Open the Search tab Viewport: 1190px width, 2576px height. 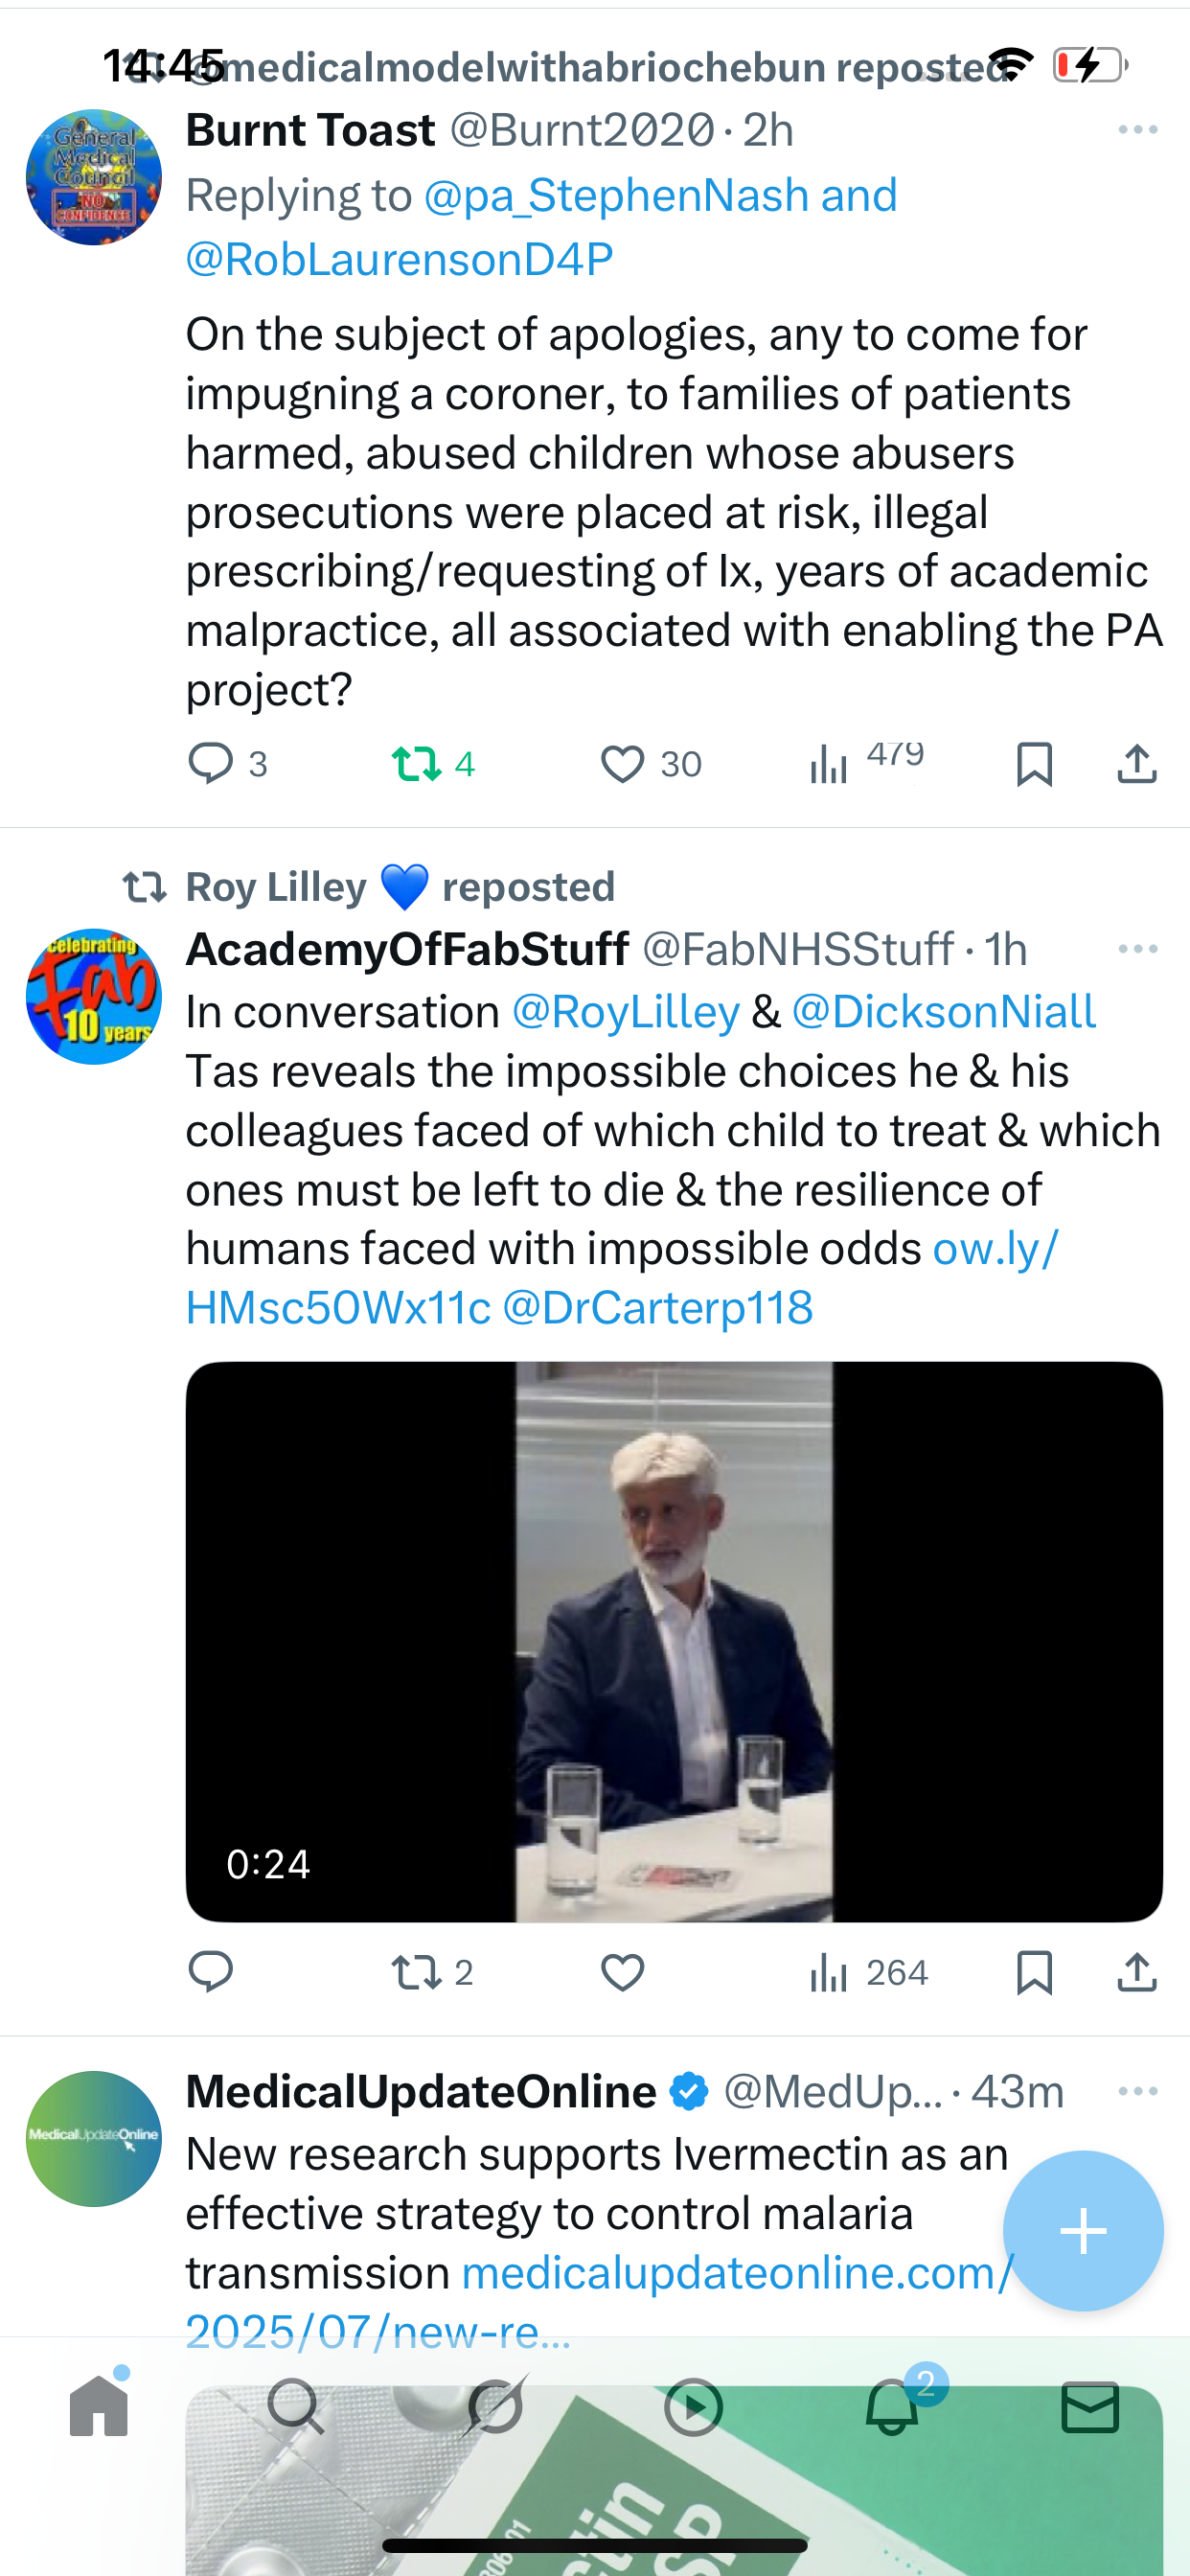[x=296, y=2407]
